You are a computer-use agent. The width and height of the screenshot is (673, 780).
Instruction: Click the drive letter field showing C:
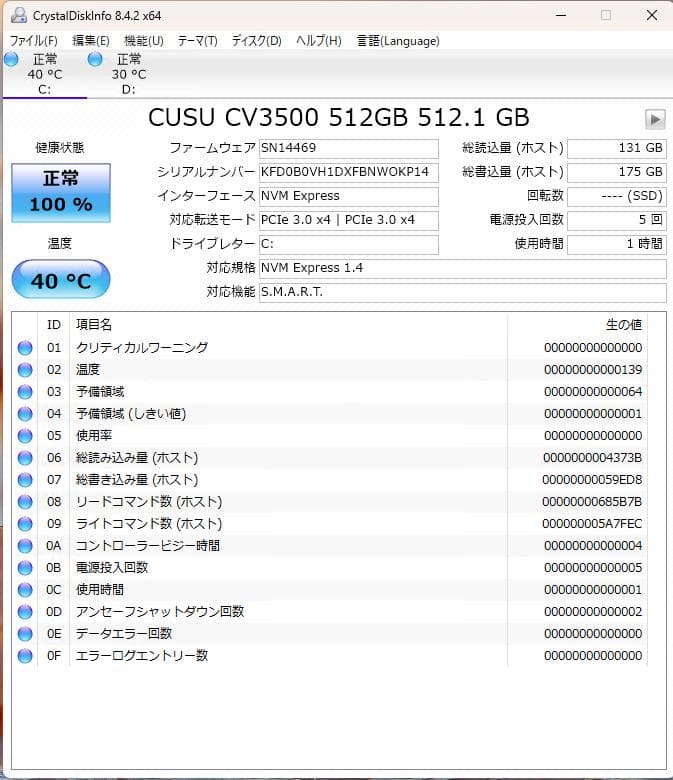349,244
